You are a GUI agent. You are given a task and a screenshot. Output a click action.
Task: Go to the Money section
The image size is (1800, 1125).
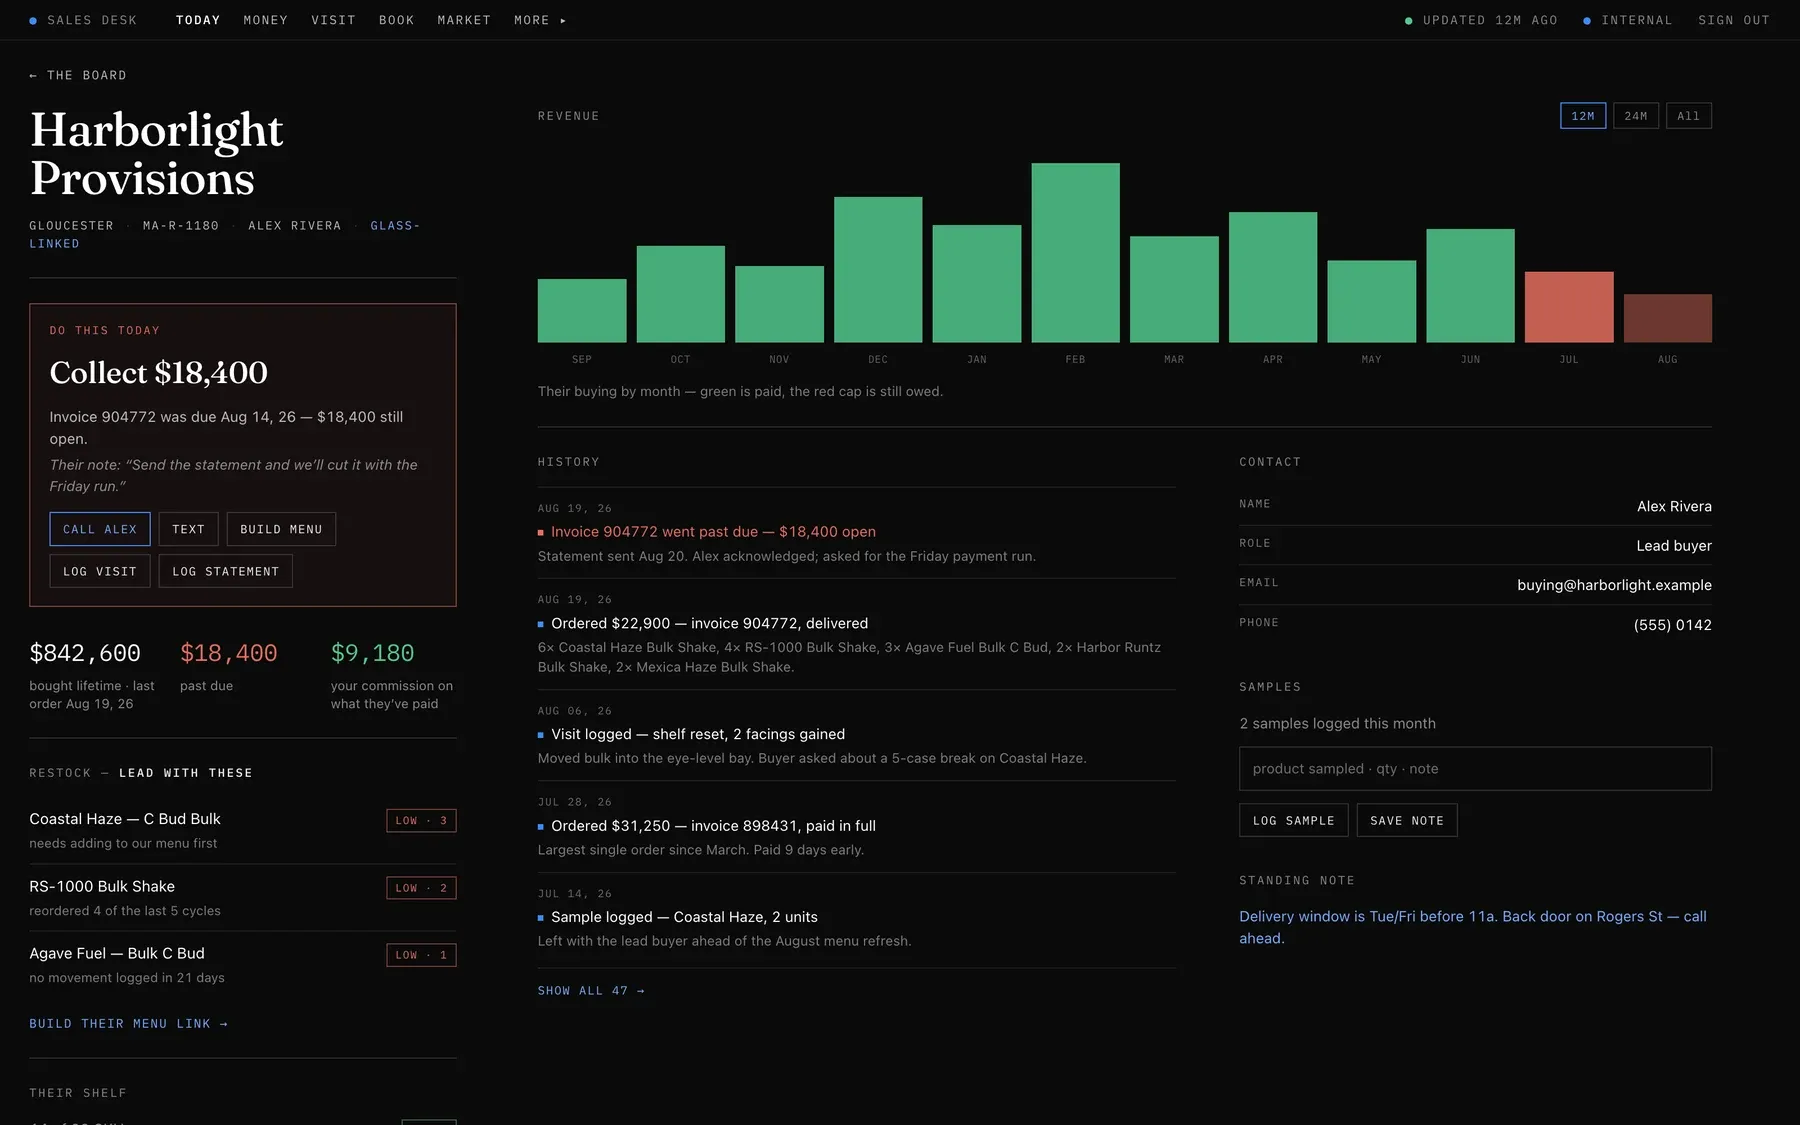(266, 20)
